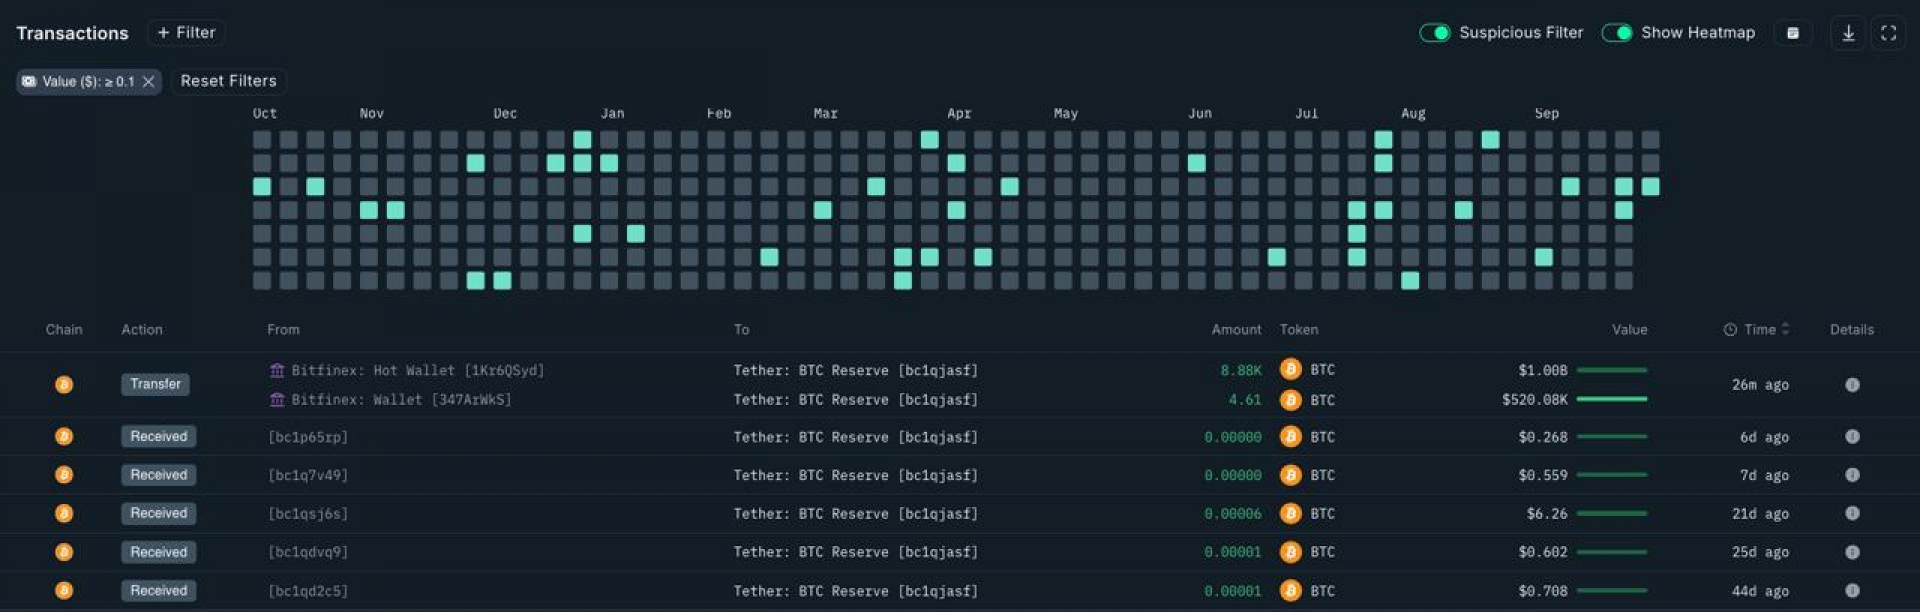Click first highlighted heatmap cell under Oct
Image resolution: width=1920 pixels, height=612 pixels.
[262, 186]
